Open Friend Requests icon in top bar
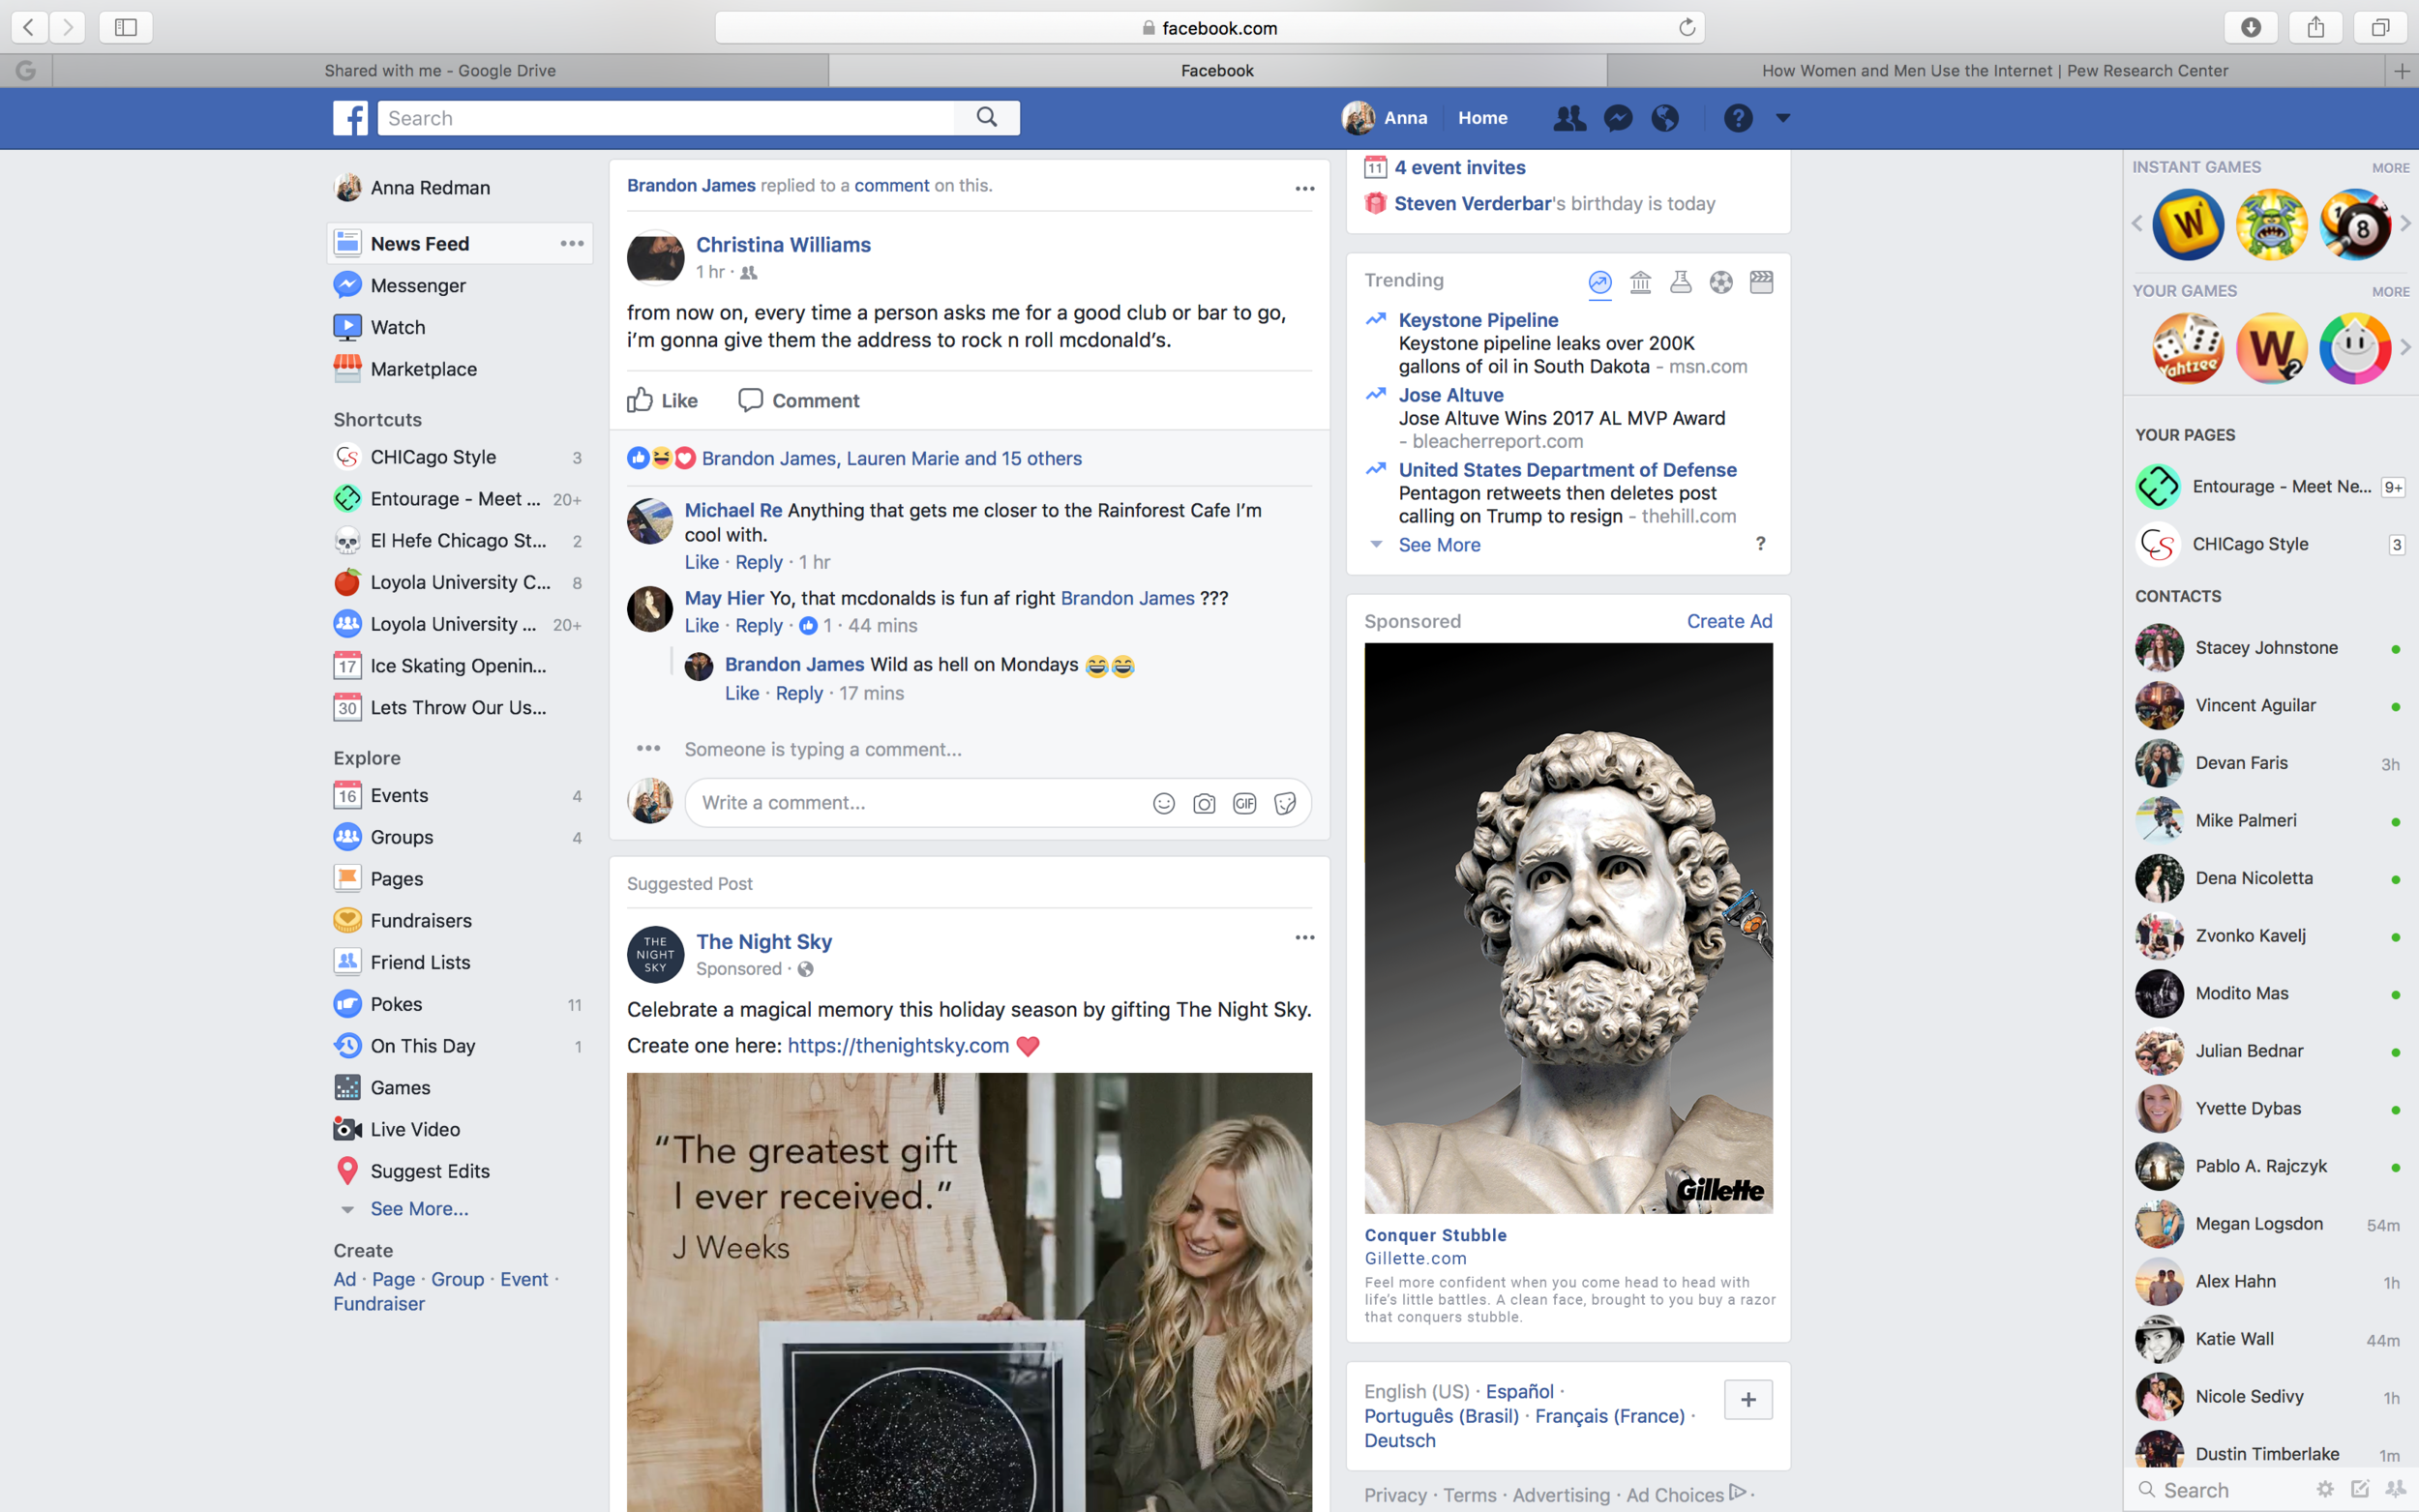Viewport: 2419px width, 1512px height. coord(1569,118)
